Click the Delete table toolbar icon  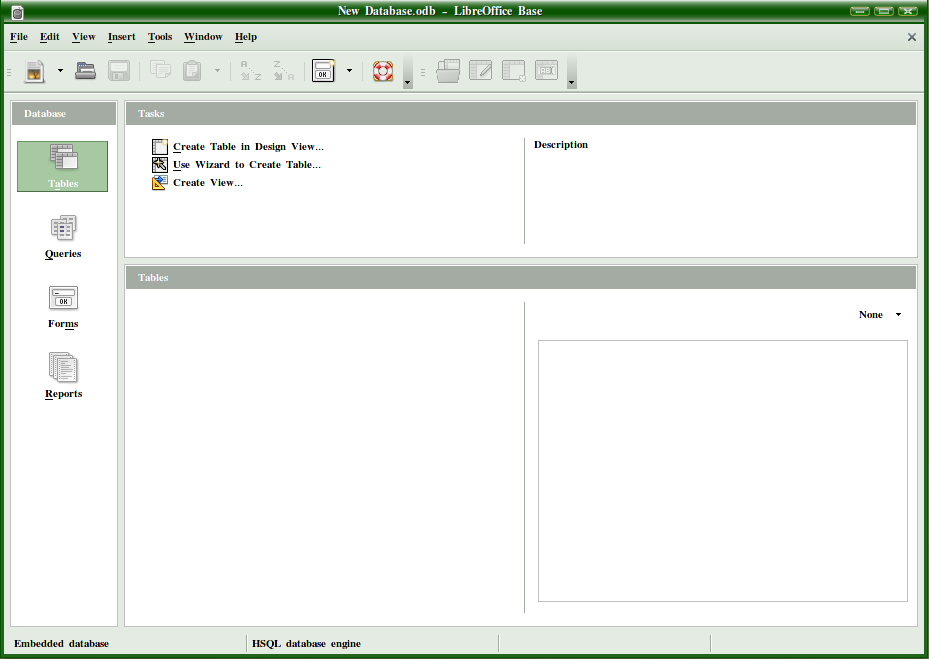point(514,71)
